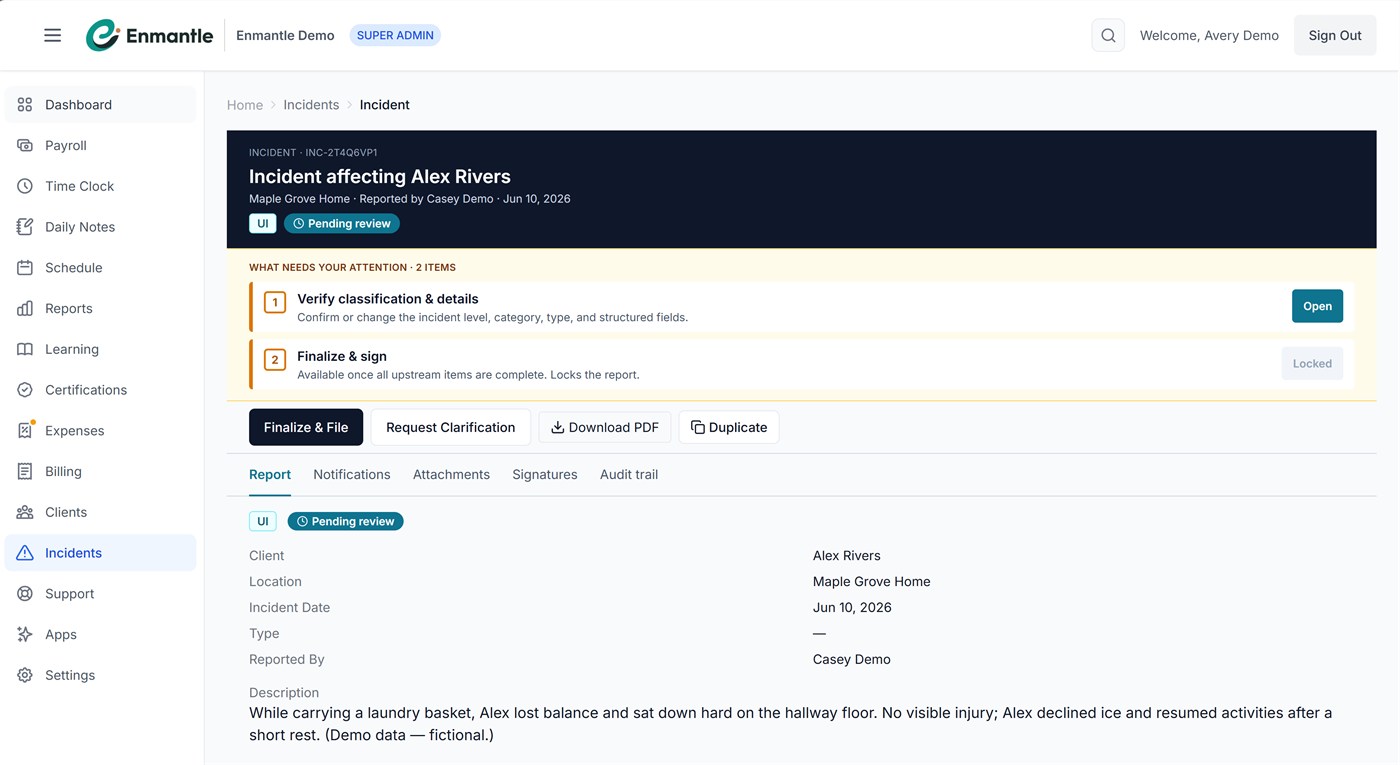Go to the Incidents breadcrumb link
1400x765 pixels.
(x=311, y=104)
